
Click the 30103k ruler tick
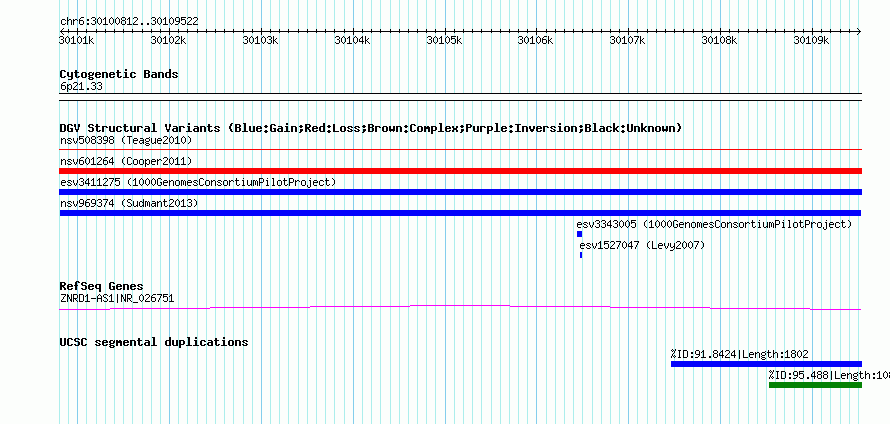[260, 40]
